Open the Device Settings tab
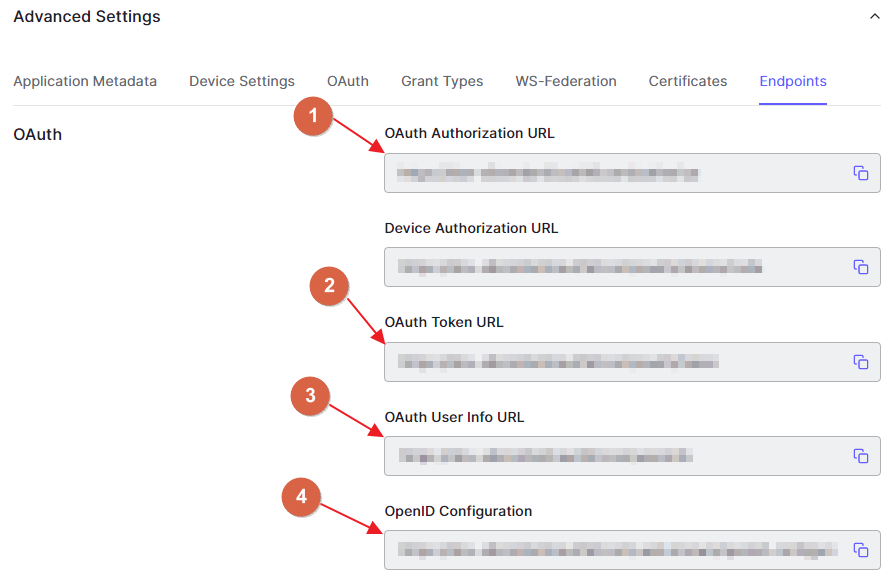894x579 pixels. pos(241,81)
